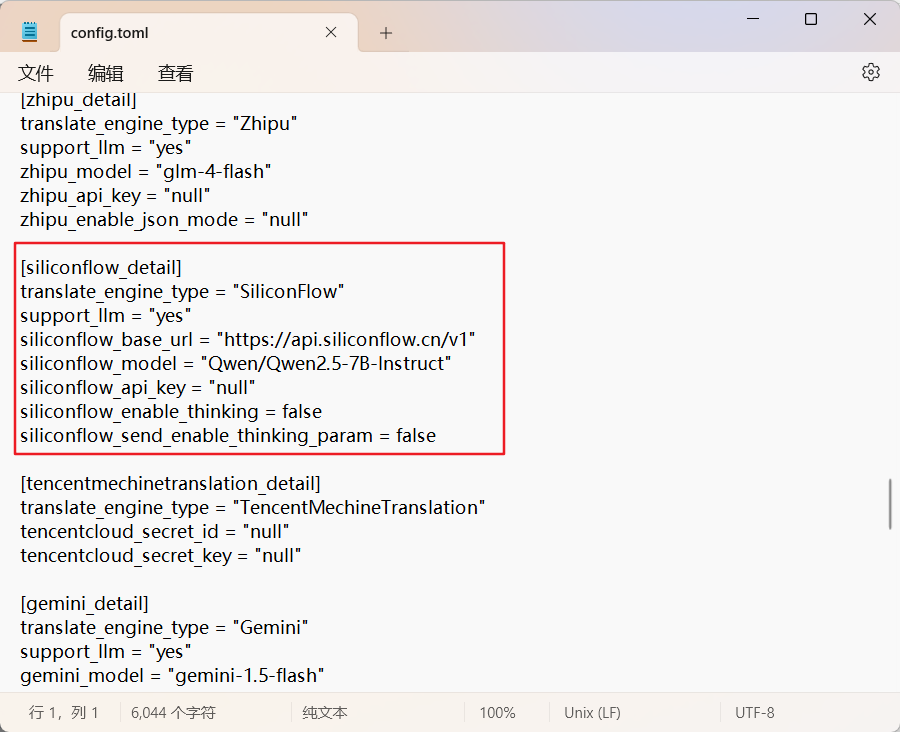Open the 查看 menu
Screen dimensions: 900x732
click(x=176, y=73)
